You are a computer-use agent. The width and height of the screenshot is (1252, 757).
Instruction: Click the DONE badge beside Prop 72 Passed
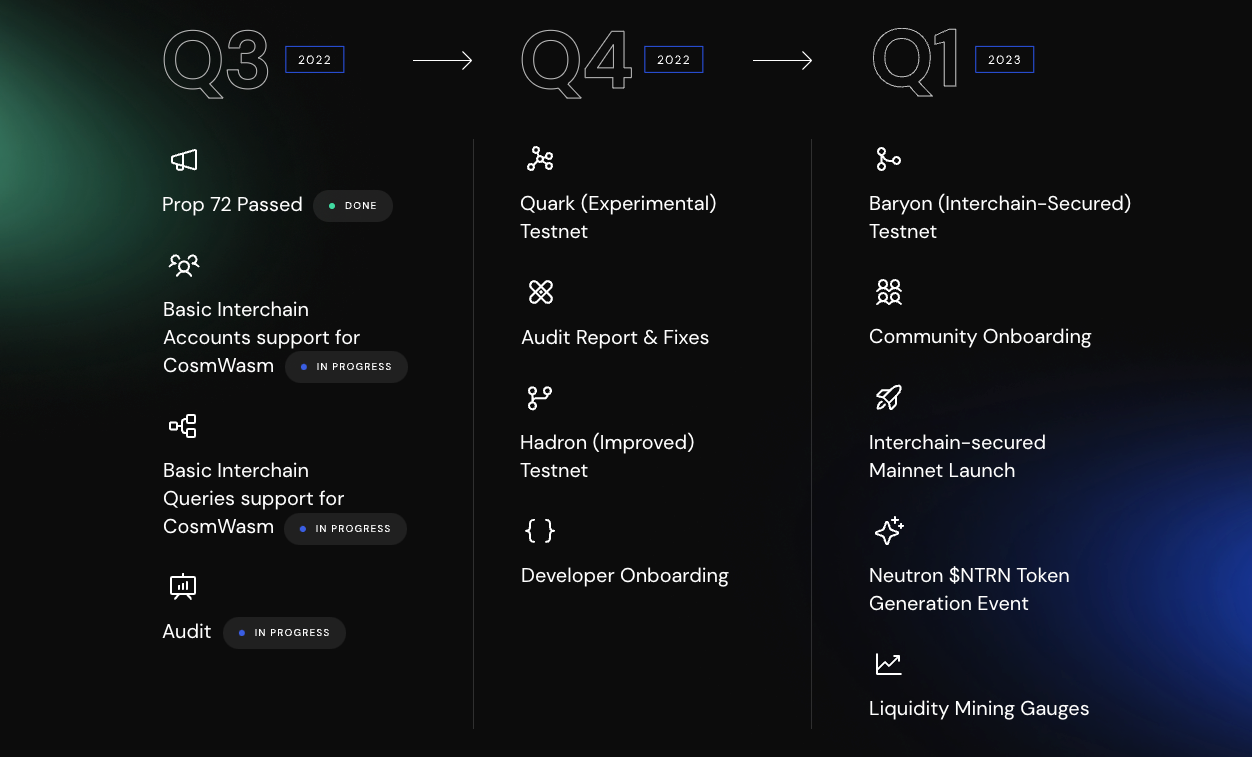(353, 206)
